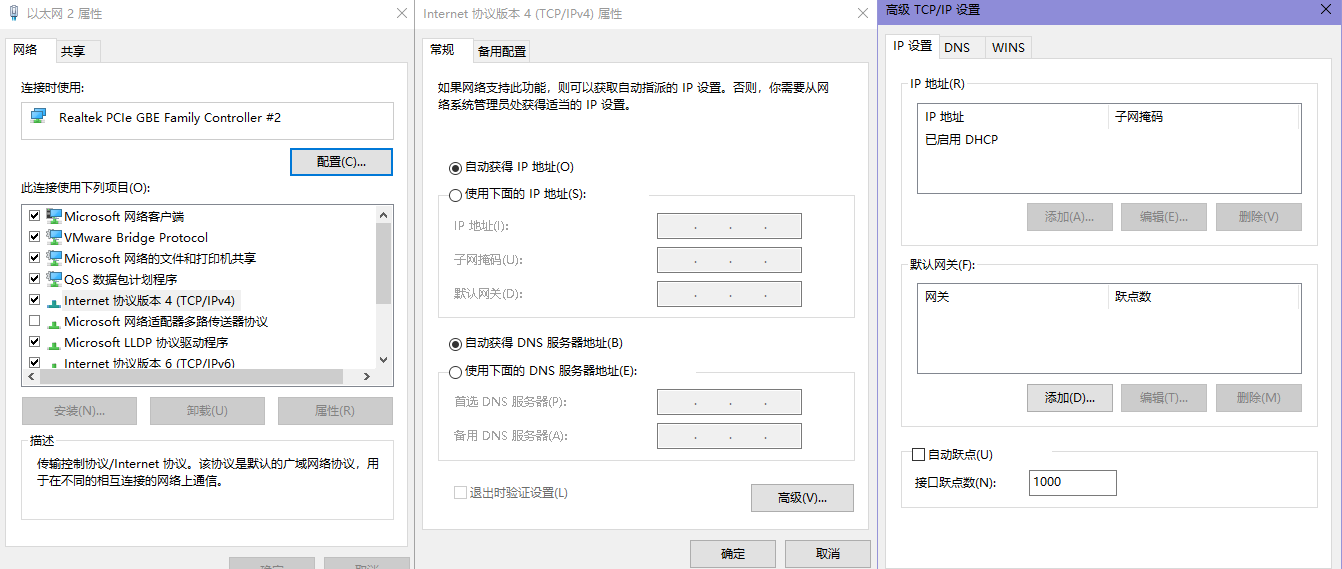Click the Internet 协议版本 4 protocol icon
1342x569 pixels.
[54, 301]
